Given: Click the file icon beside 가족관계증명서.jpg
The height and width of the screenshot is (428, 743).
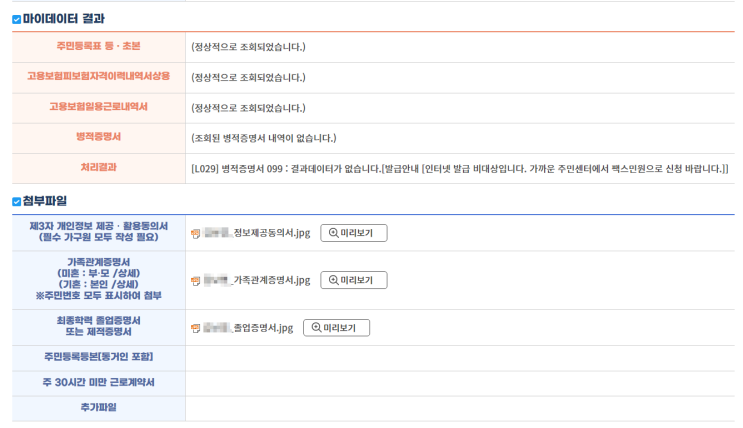Looking at the screenshot, I should [195, 281].
